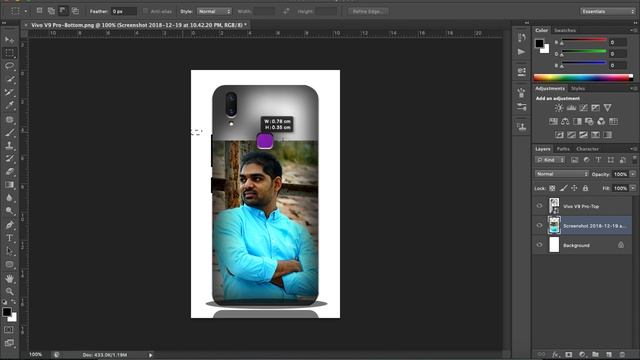Toggle layer filter switch on or off

pos(634,160)
